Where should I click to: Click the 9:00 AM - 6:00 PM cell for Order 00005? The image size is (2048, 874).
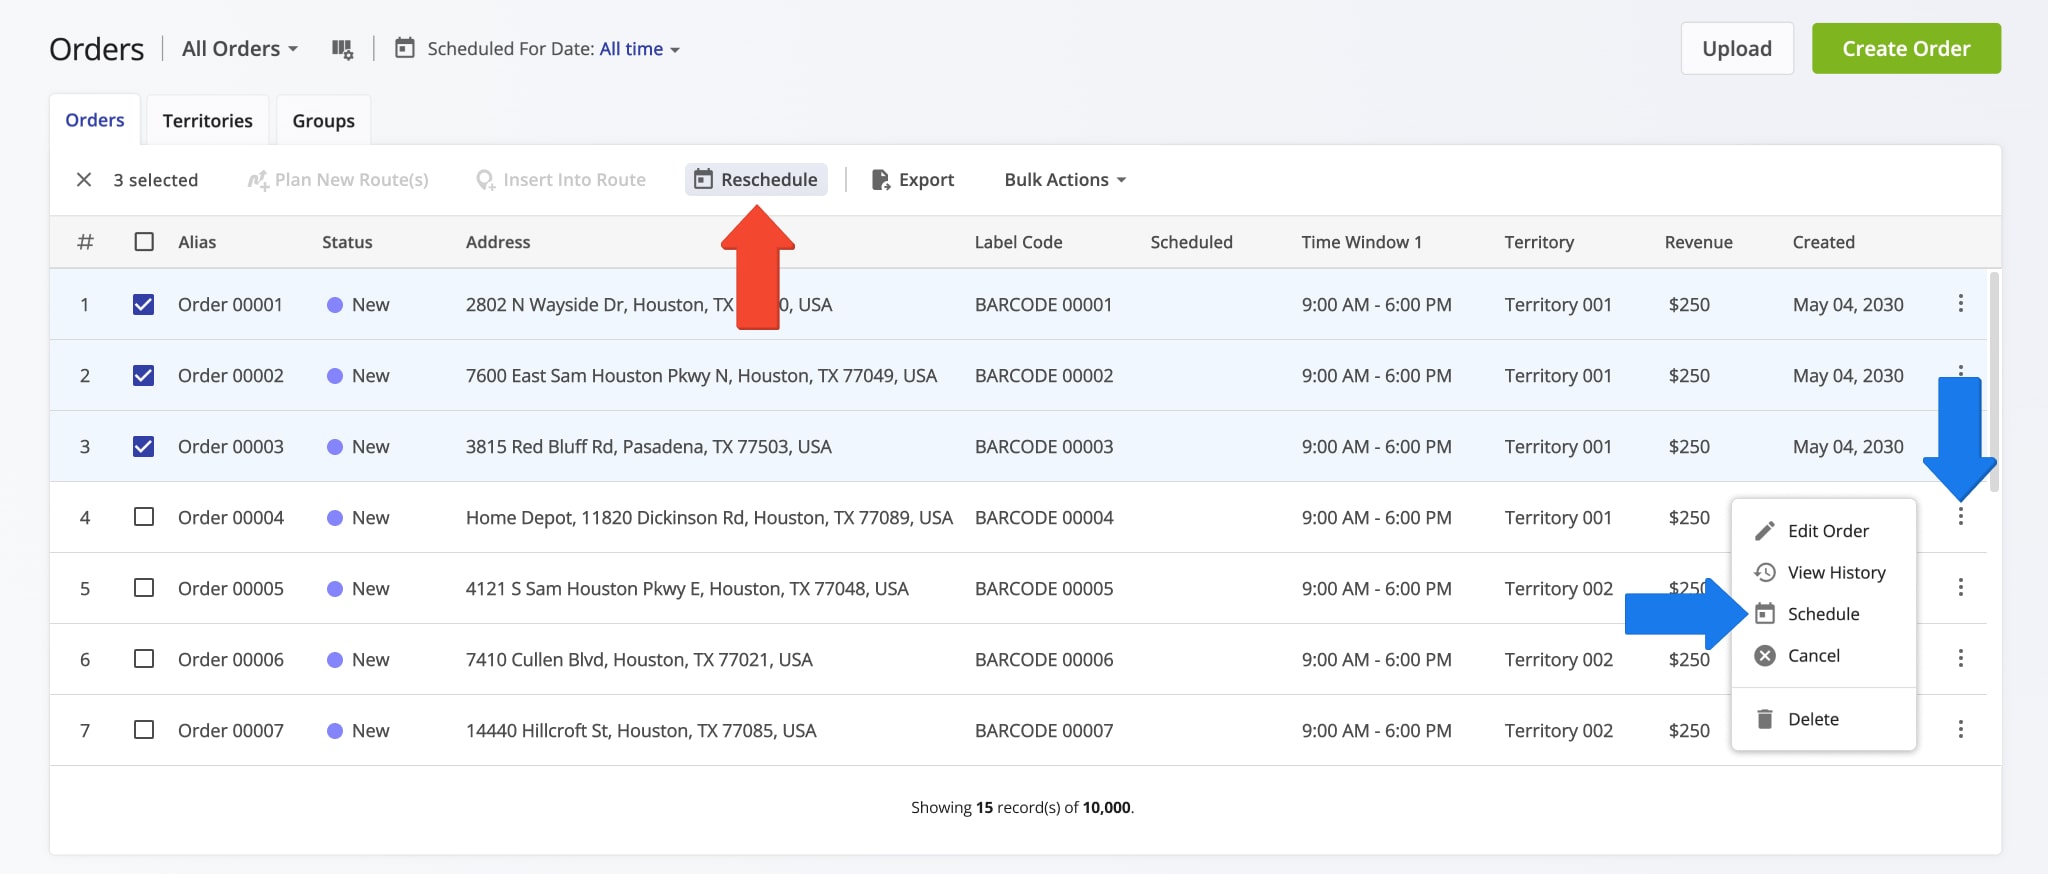coord(1376,589)
